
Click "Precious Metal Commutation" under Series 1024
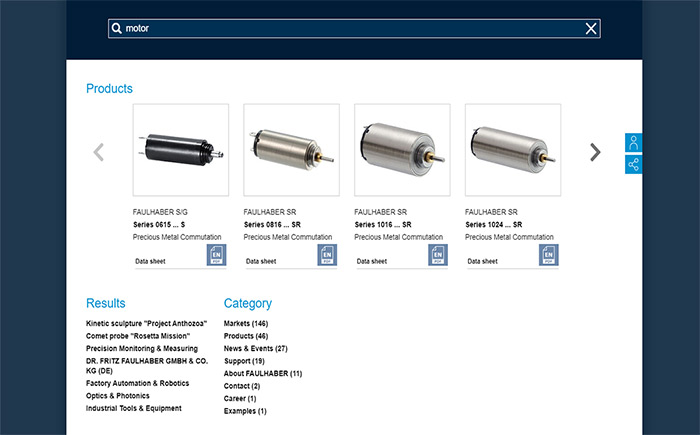pyautogui.click(x=509, y=237)
